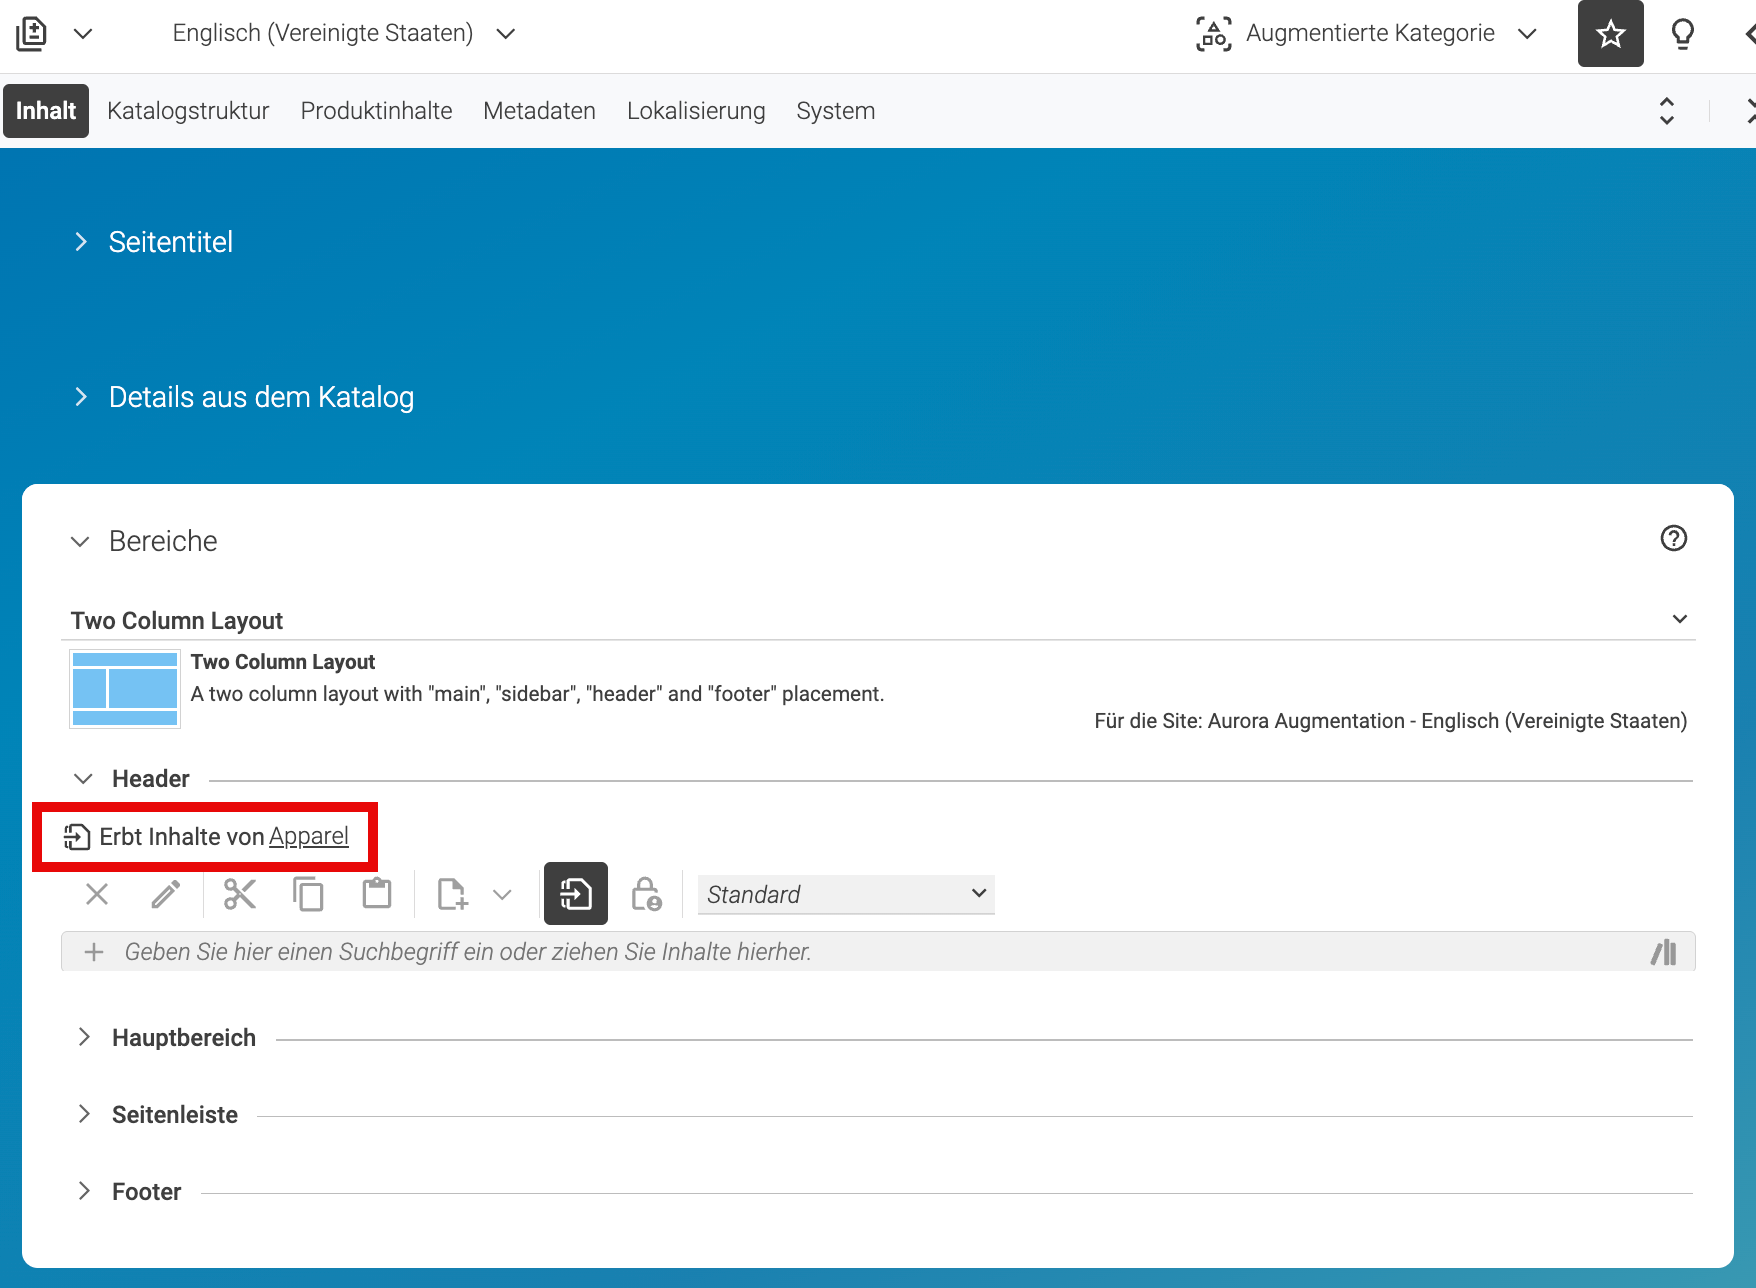Click the lightbulb icon in top bar
The image size is (1756, 1288).
[1683, 34]
